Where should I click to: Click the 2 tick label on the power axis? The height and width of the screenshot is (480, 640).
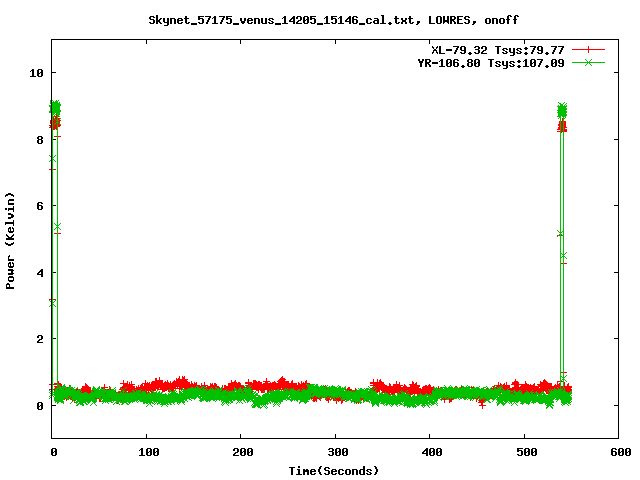(x=39, y=339)
